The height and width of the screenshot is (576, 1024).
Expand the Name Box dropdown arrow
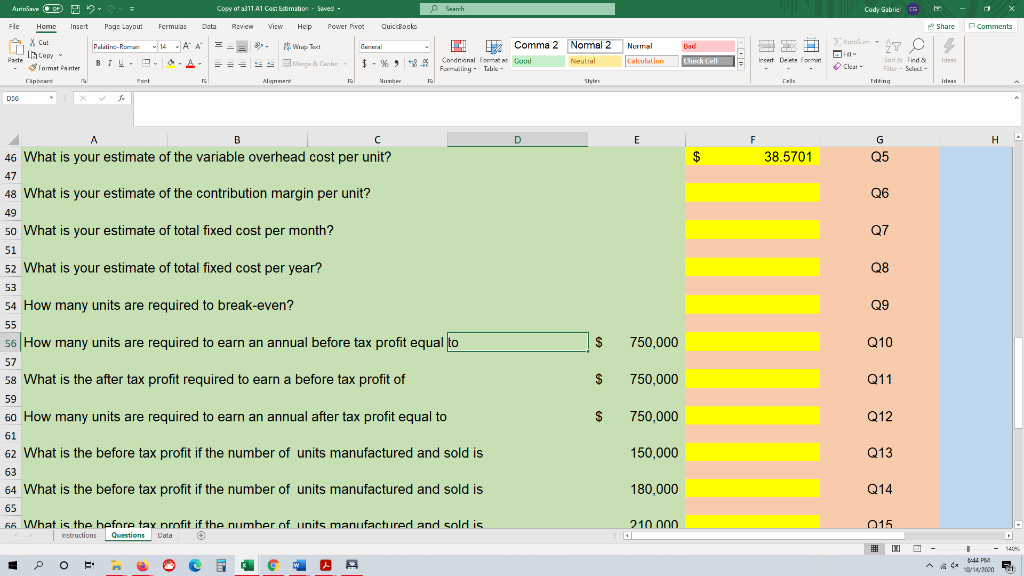(x=51, y=98)
